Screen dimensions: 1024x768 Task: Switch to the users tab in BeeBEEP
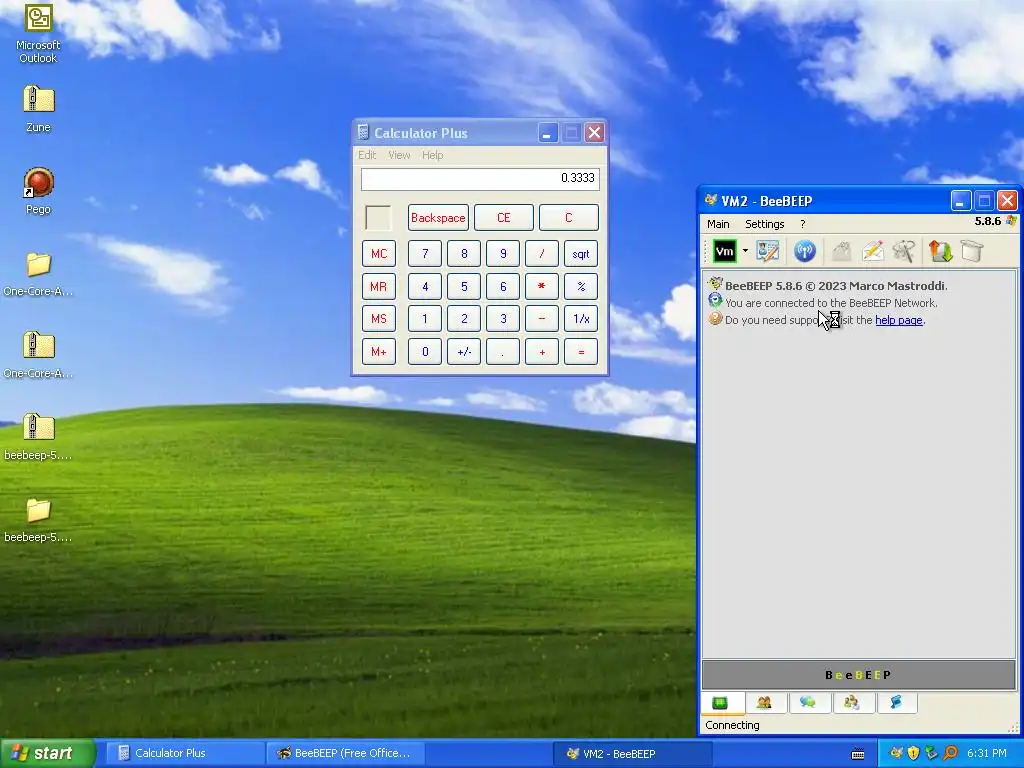[x=764, y=703]
